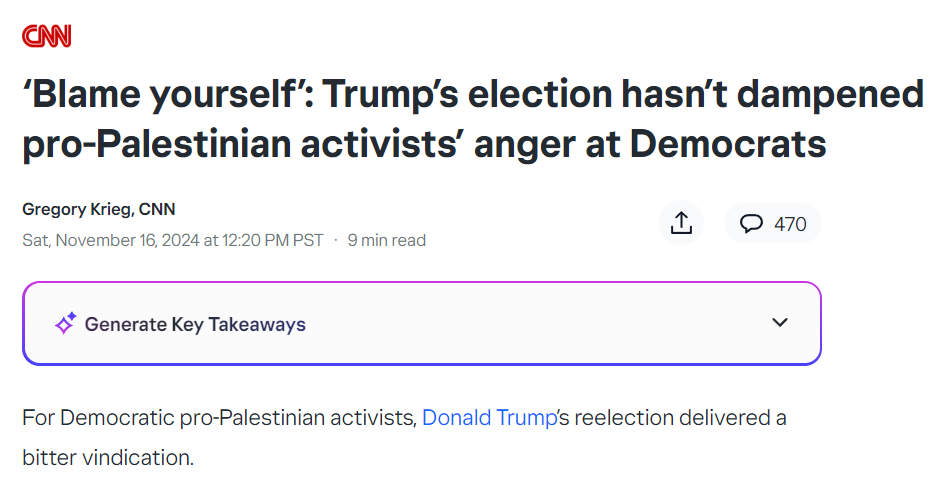Click the publish date Sat, November 16, 2024
The height and width of the screenshot is (486, 937).
pyautogui.click(x=111, y=240)
